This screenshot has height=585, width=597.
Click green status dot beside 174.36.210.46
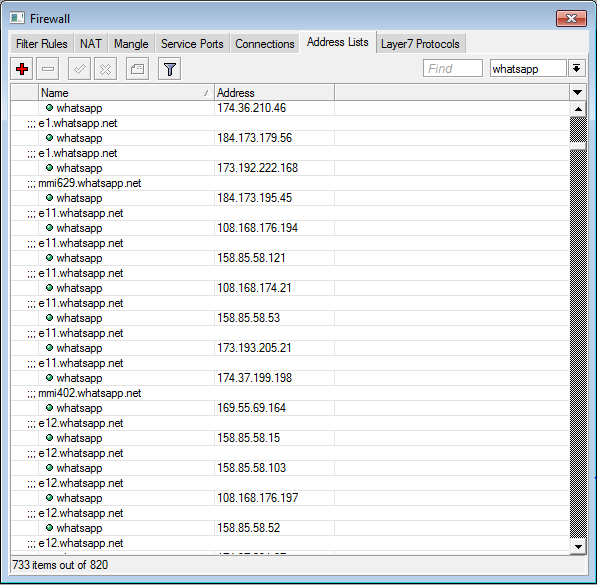[49, 108]
